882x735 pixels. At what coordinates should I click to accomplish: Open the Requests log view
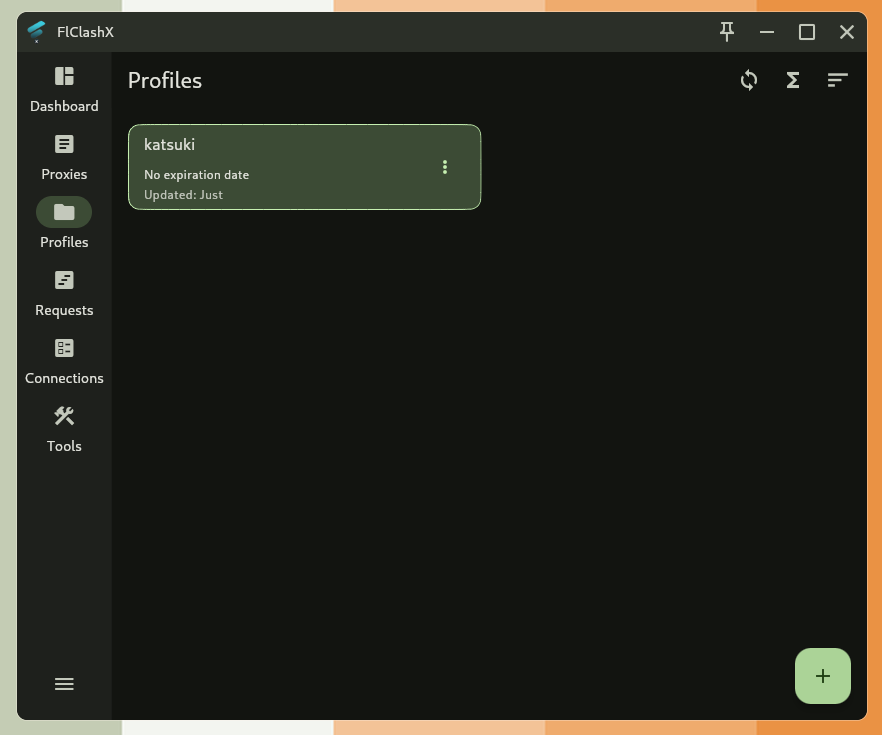click(64, 292)
